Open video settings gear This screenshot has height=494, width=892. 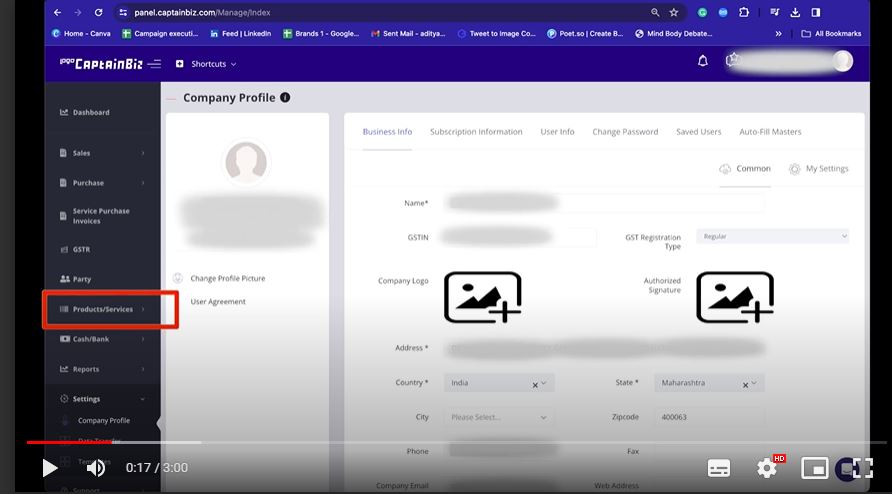coord(767,468)
